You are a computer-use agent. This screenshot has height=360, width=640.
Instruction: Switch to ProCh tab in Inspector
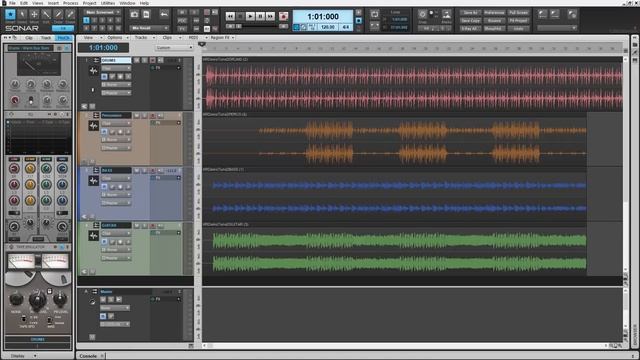[63, 38]
